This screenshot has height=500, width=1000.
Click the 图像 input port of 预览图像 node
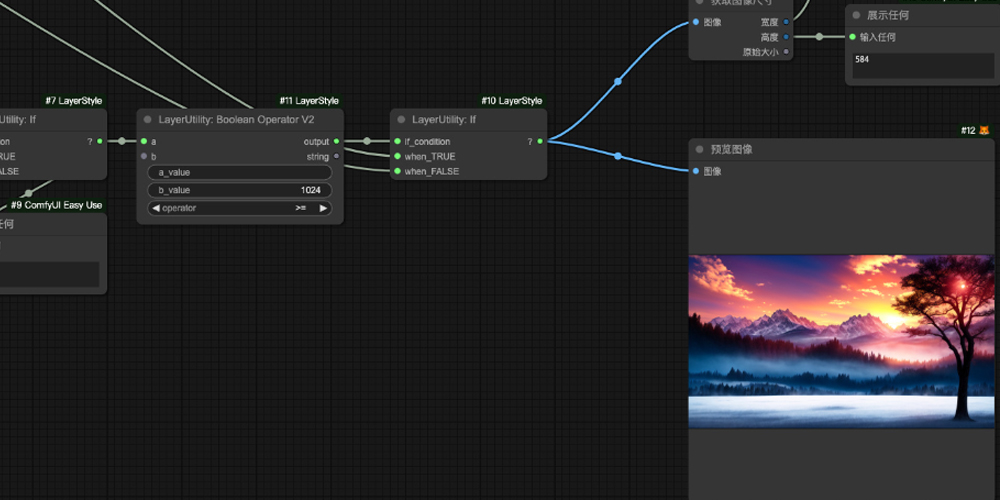[696, 171]
